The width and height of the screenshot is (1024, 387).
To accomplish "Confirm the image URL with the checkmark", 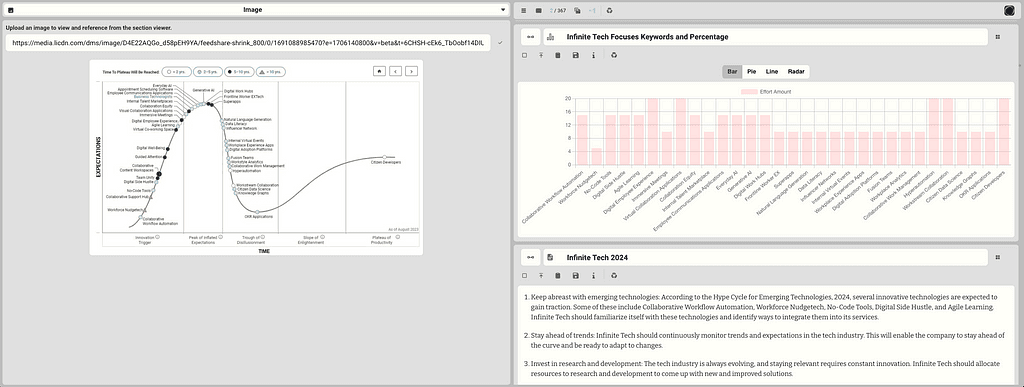I will coord(500,42).
